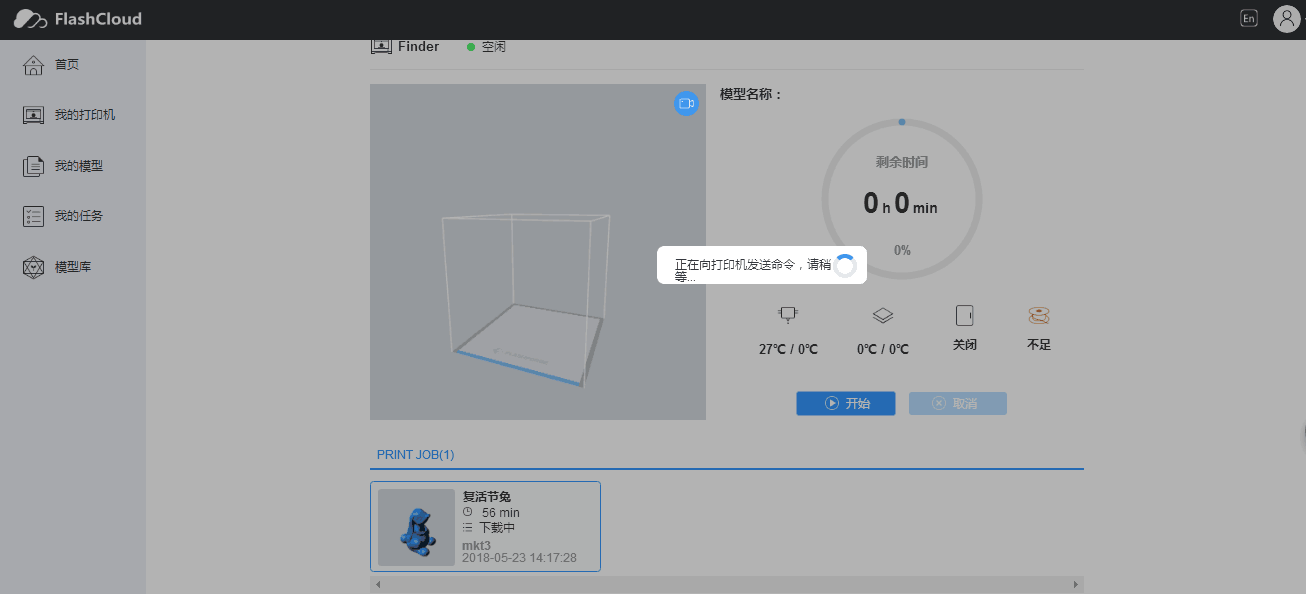The width and height of the screenshot is (1306, 594).
Task: Click the 模型名称 label
Action: (x=751, y=94)
